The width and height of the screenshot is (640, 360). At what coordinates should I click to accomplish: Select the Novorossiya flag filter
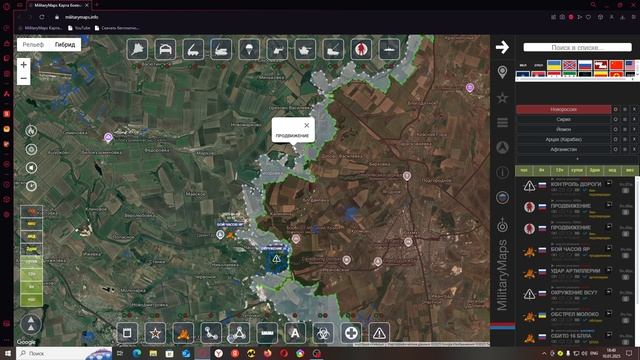pyautogui.click(x=569, y=65)
